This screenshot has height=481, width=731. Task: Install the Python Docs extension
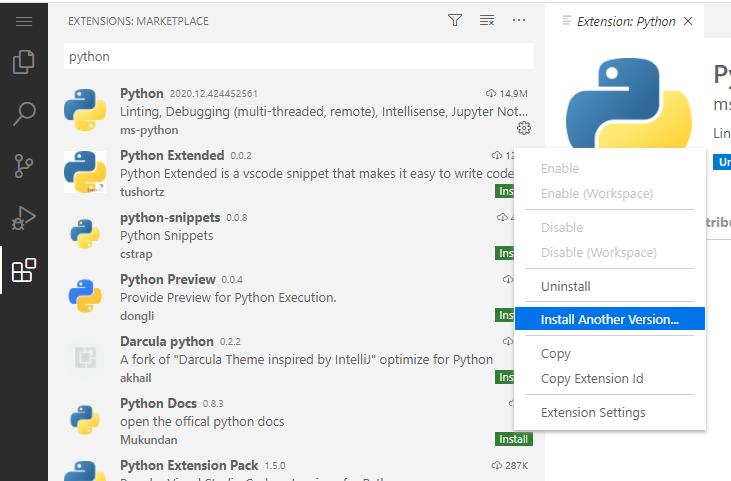click(x=513, y=439)
